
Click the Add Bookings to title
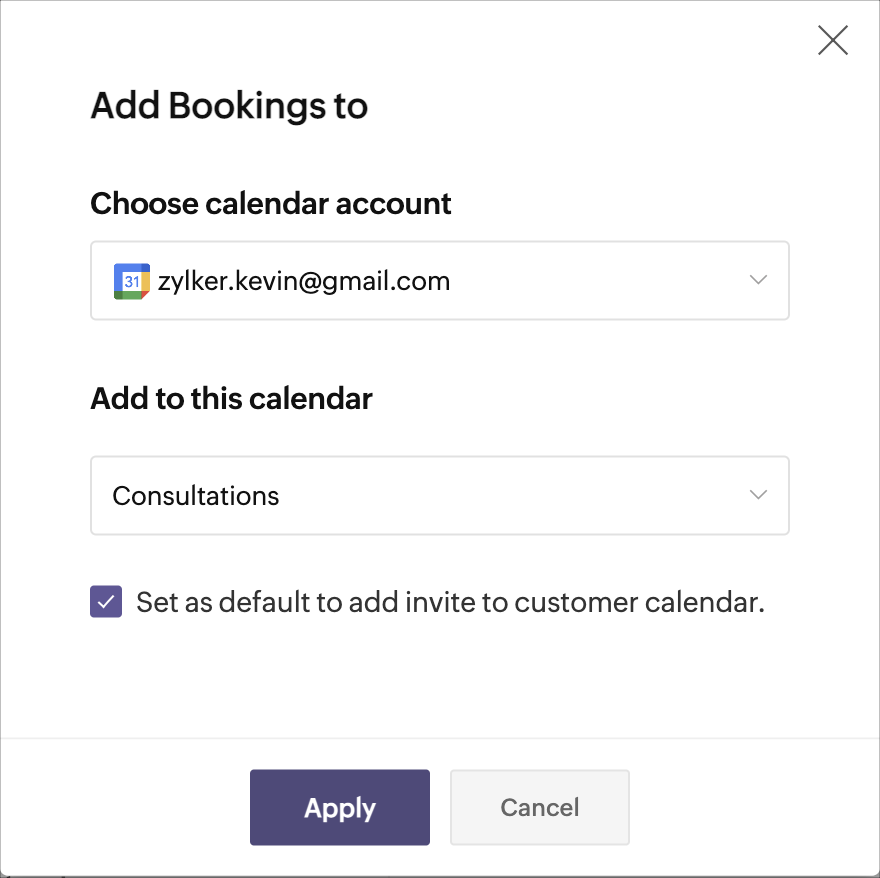tap(229, 105)
